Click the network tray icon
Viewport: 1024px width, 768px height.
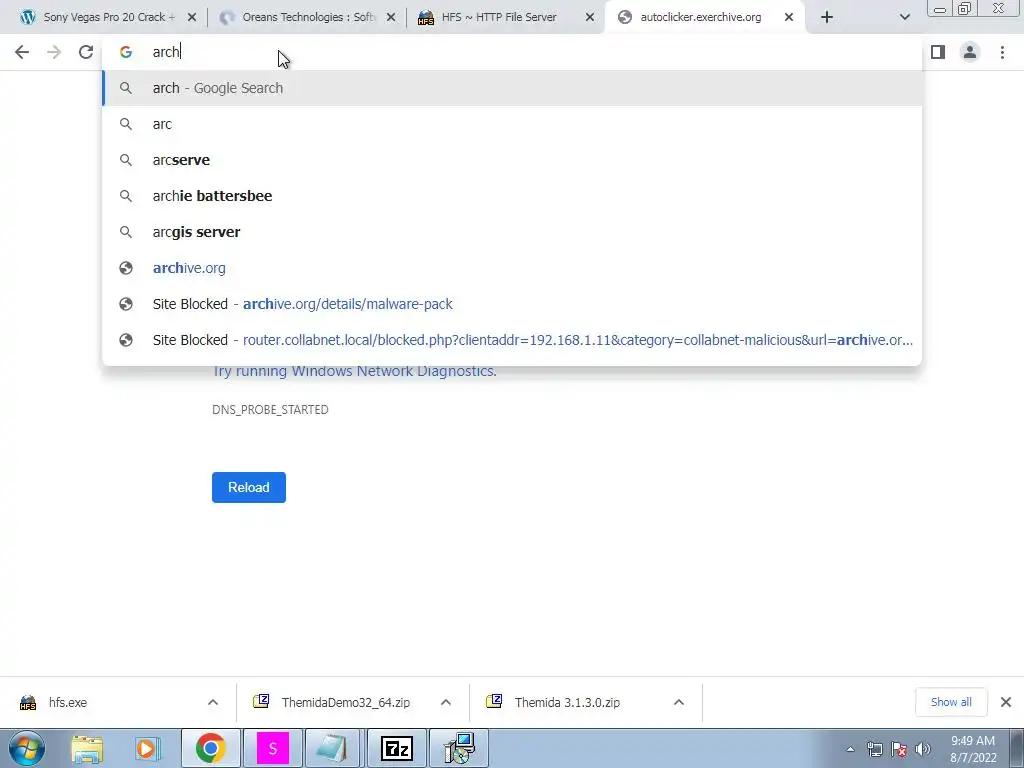[874, 749]
